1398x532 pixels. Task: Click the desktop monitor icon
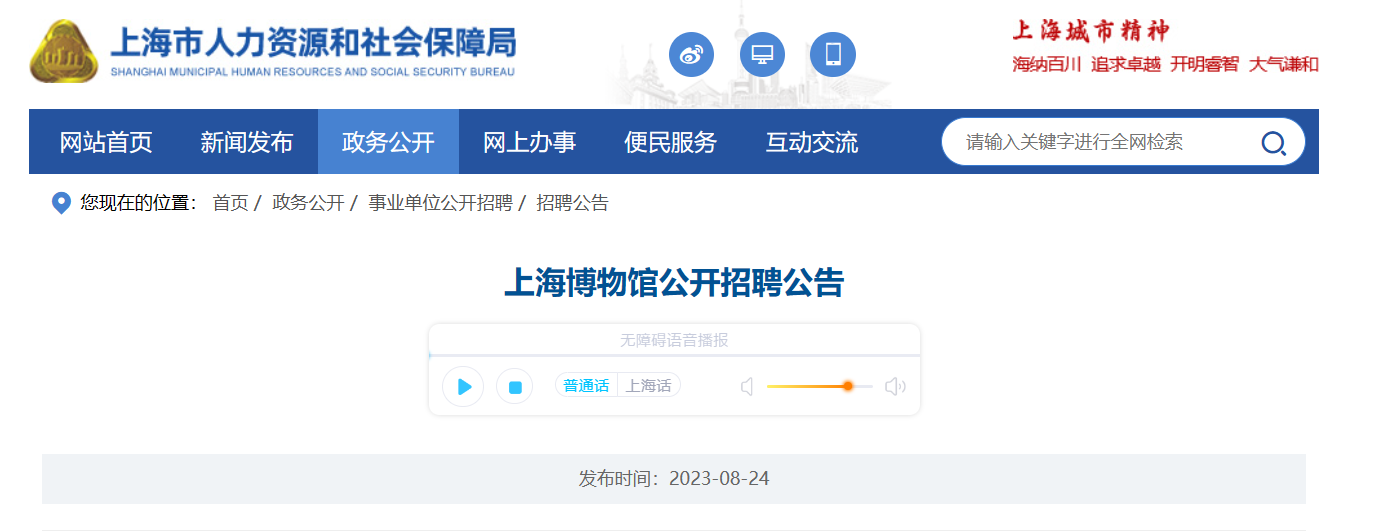[x=762, y=55]
